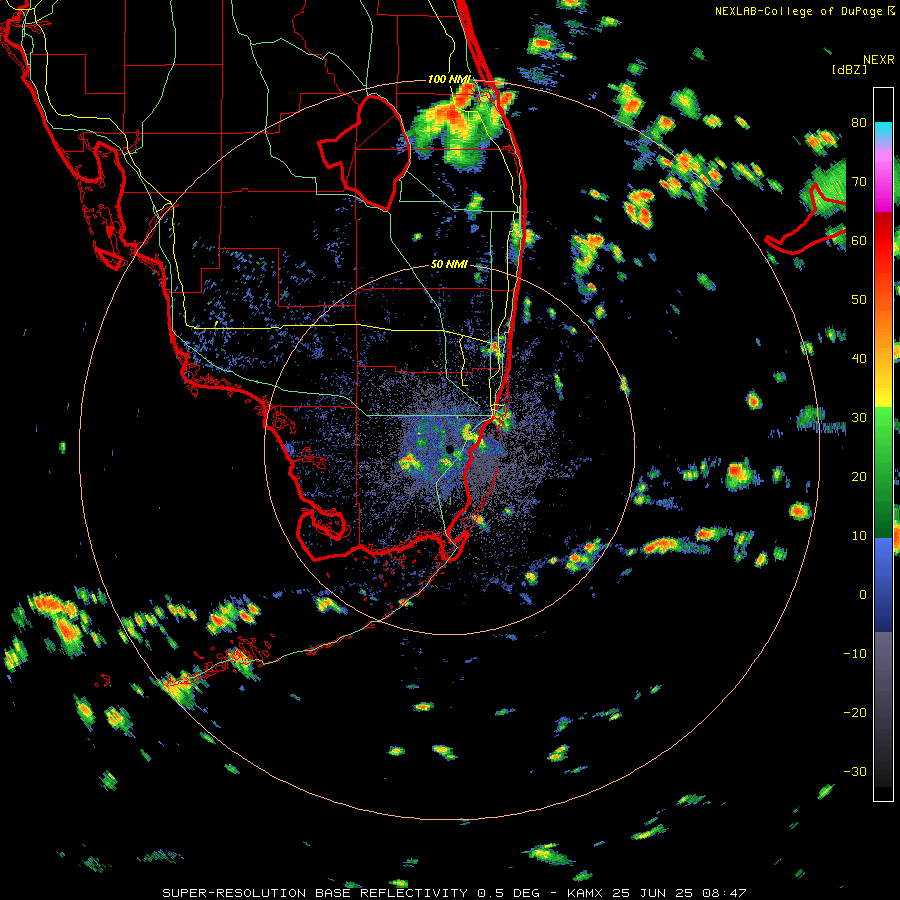The image size is (900, 900).
Task: Click the 60 value on the dBZ scale
Action: (x=859, y=241)
